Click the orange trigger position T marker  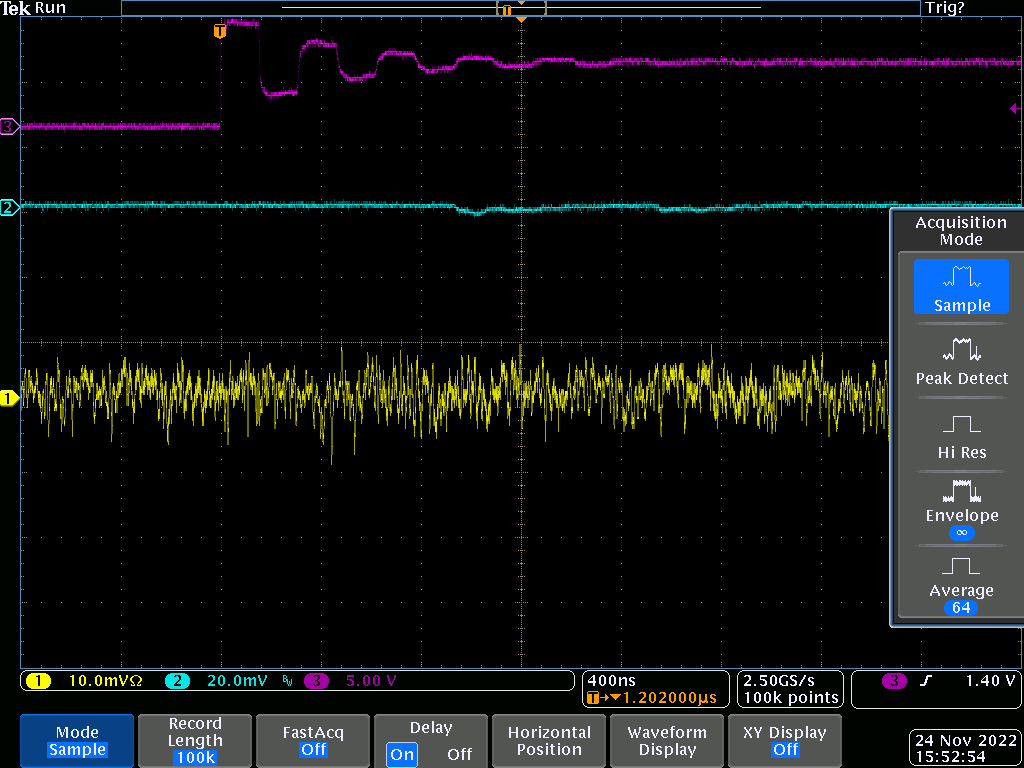[220, 31]
